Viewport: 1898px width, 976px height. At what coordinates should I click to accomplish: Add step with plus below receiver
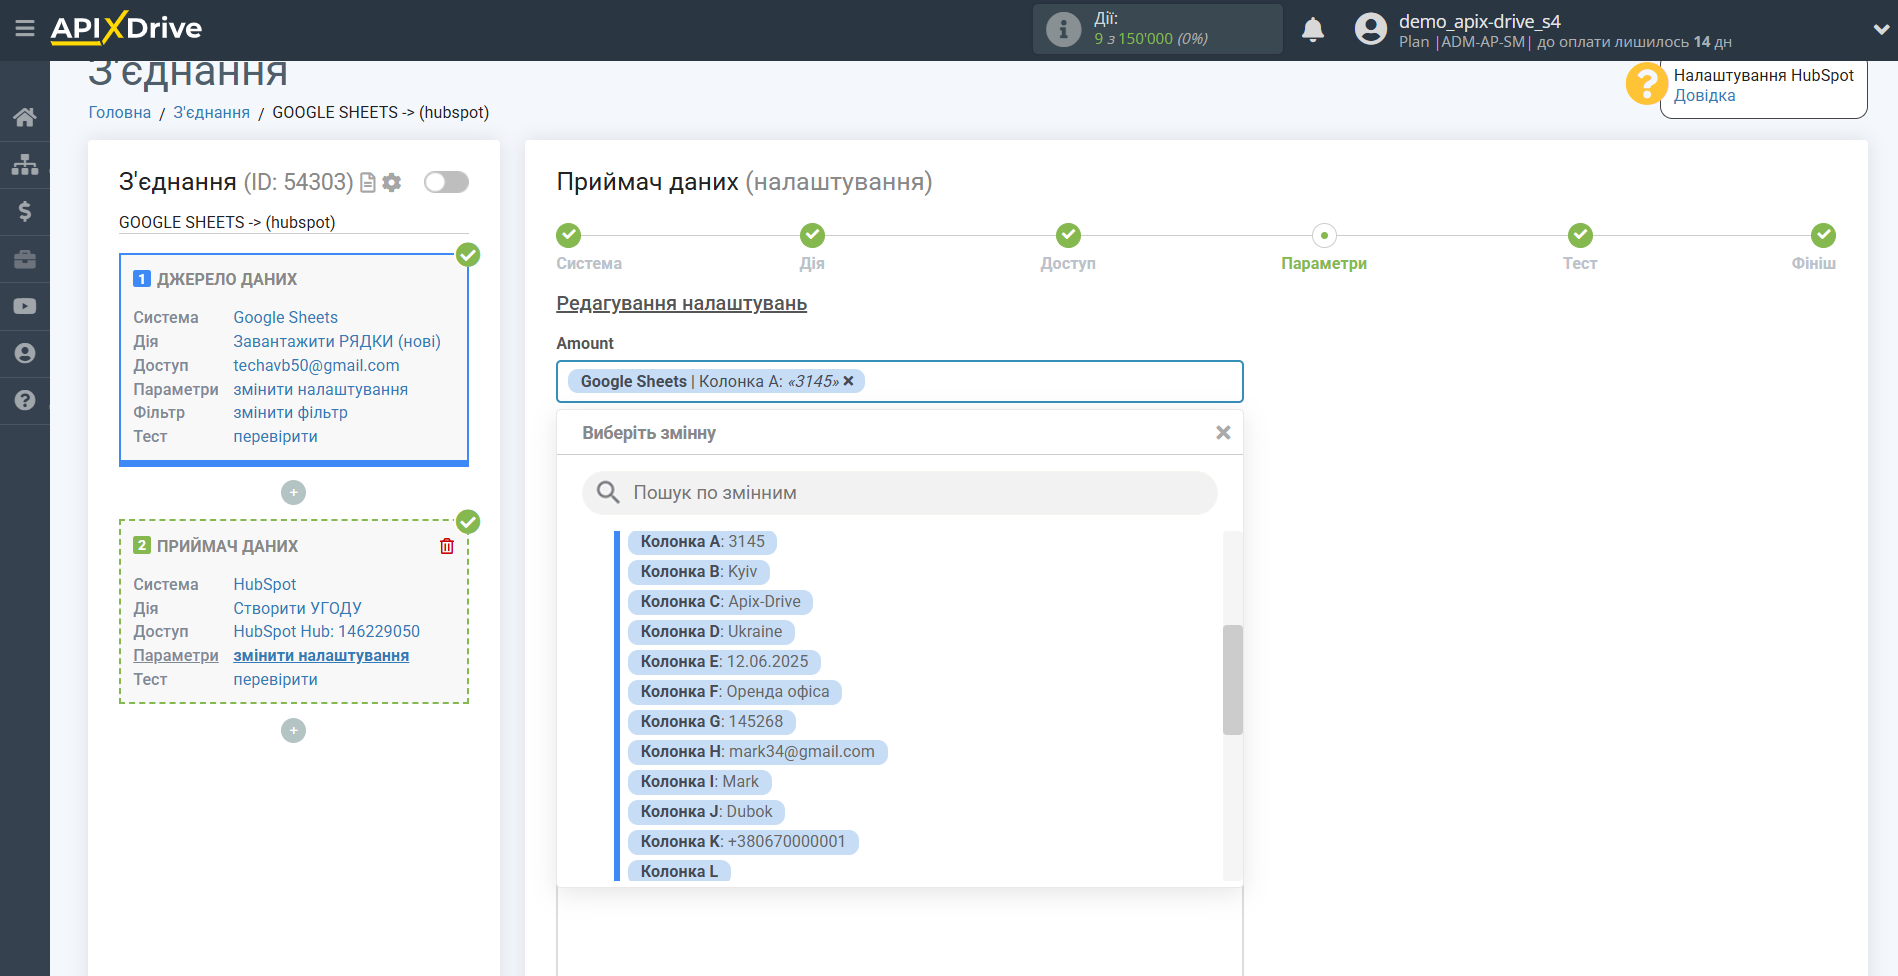293,731
